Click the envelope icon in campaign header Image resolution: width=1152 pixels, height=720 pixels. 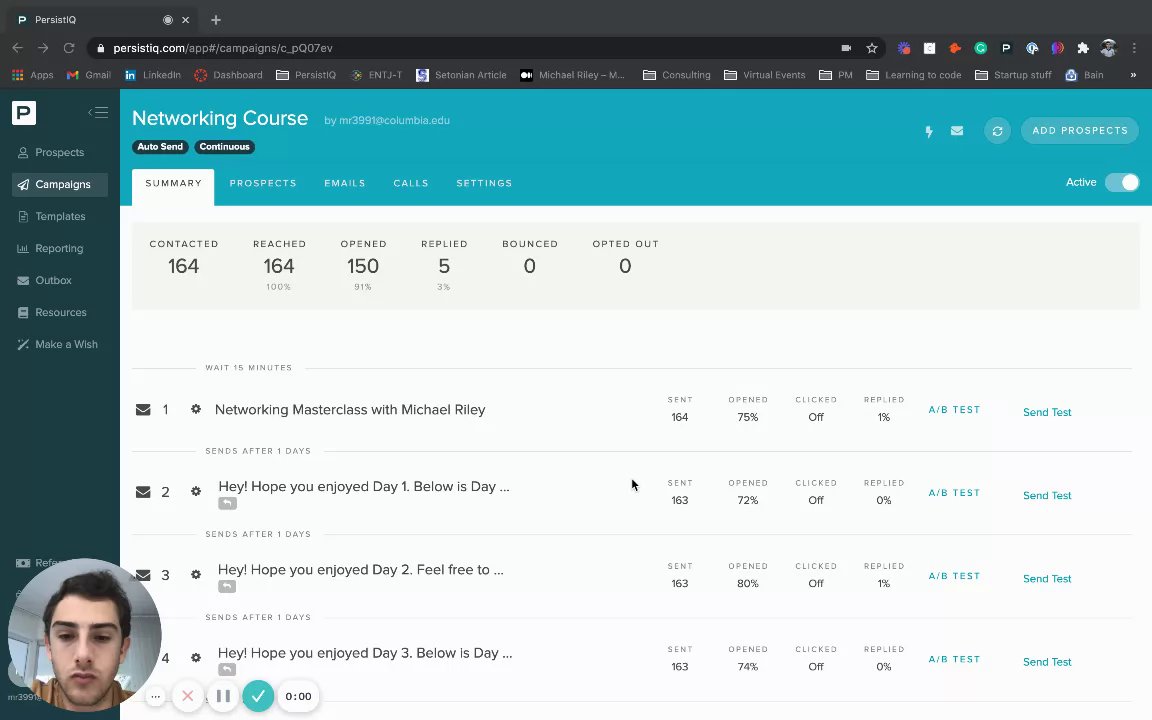[x=957, y=131]
